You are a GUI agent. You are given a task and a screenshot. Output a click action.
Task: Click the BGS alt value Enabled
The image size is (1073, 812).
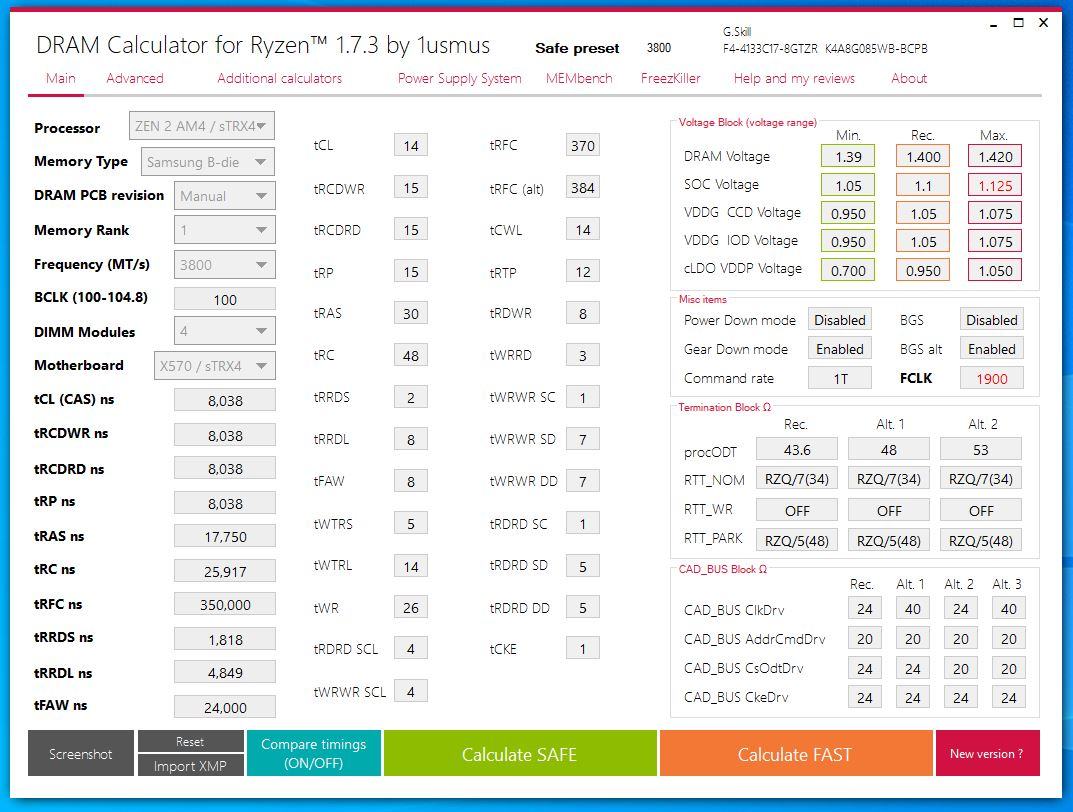point(992,349)
